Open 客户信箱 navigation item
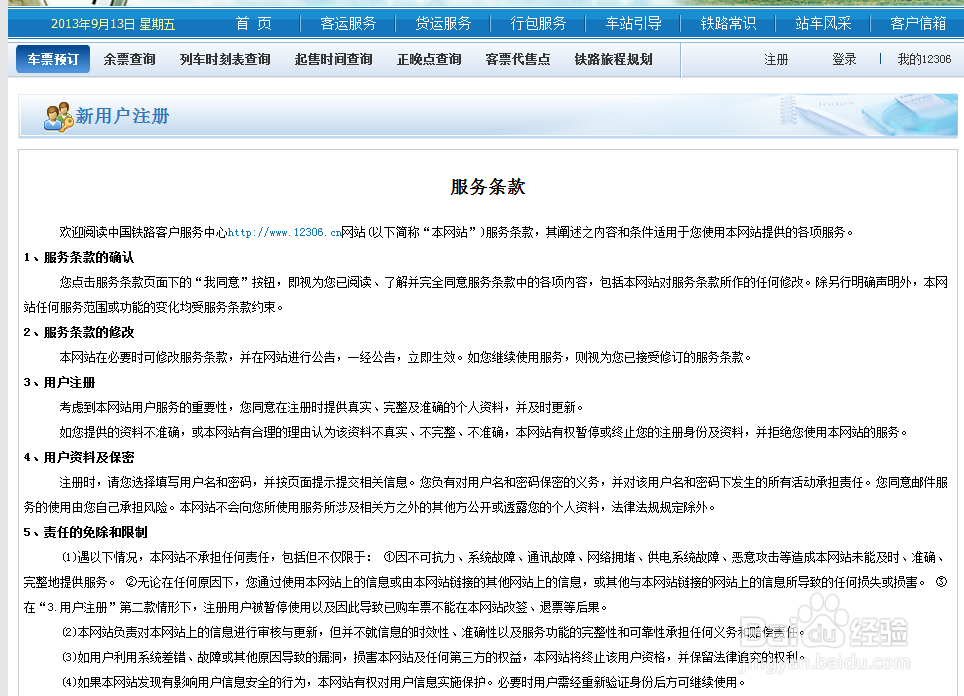 click(x=918, y=24)
